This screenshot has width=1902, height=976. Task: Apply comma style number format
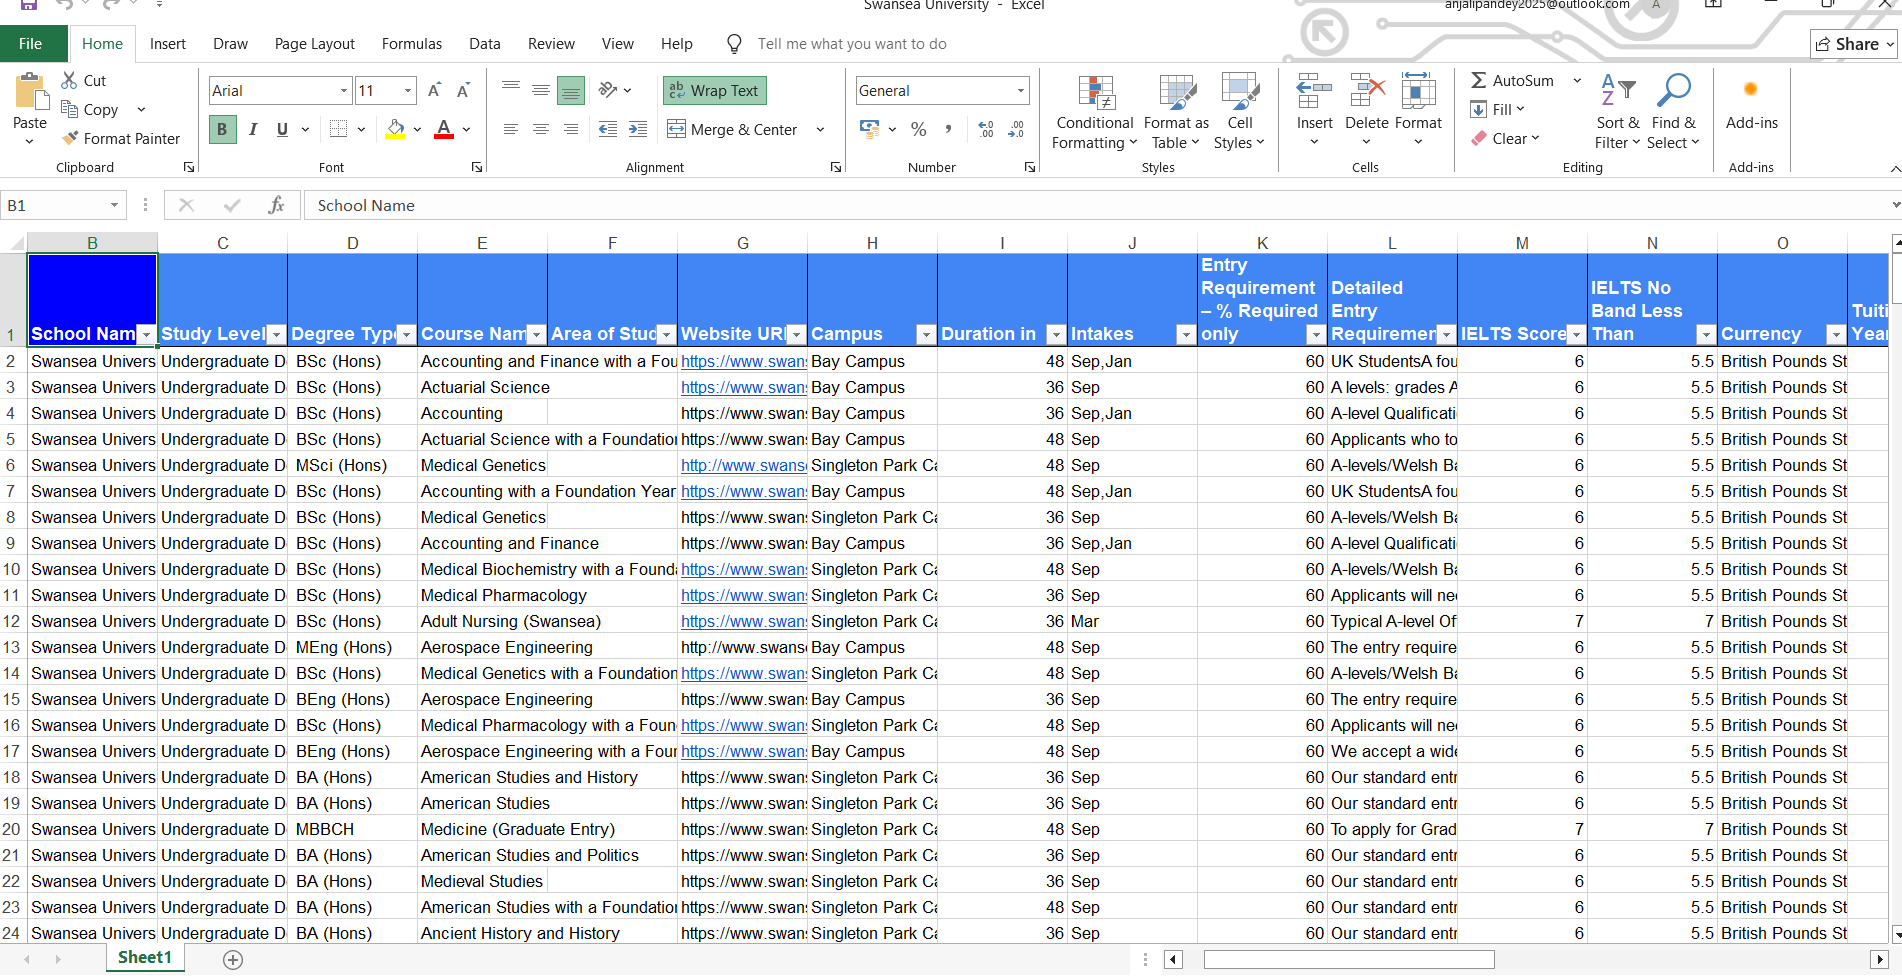pyautogui.click(x=948, y=129)
